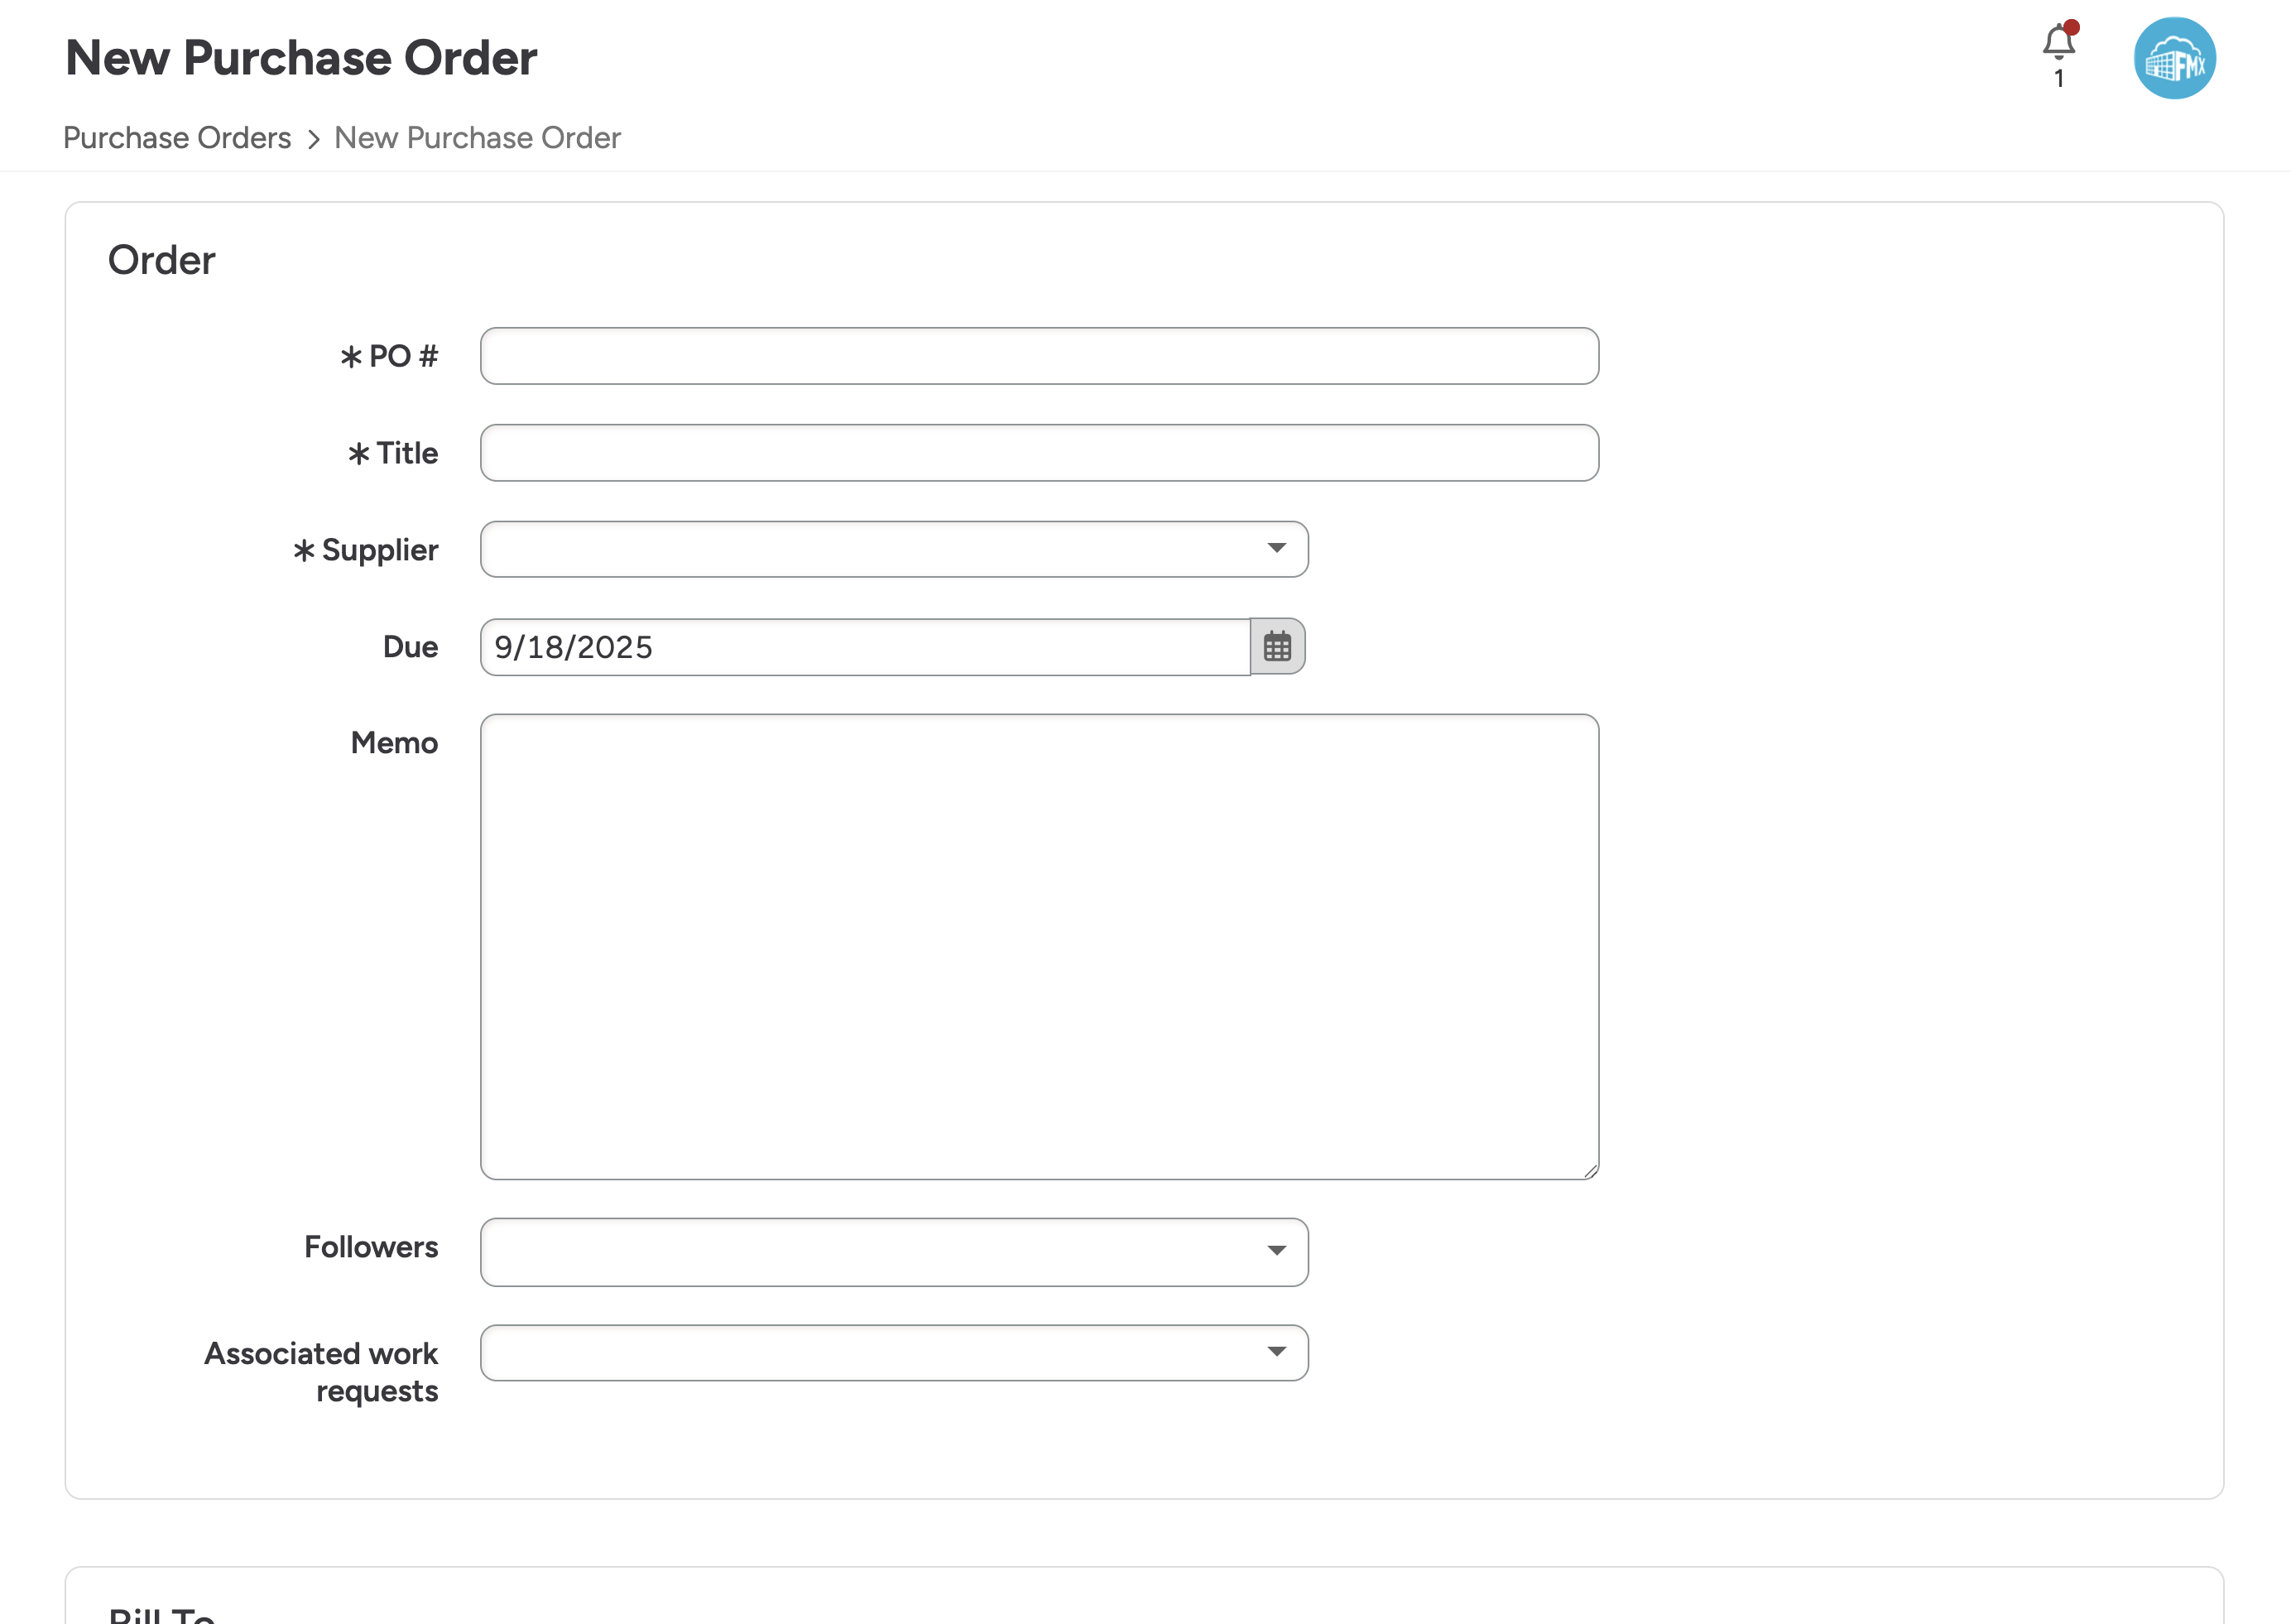Open the FMX account avatar menu
This screenshot has width=2291, height=1624.
click(2174, 58)
